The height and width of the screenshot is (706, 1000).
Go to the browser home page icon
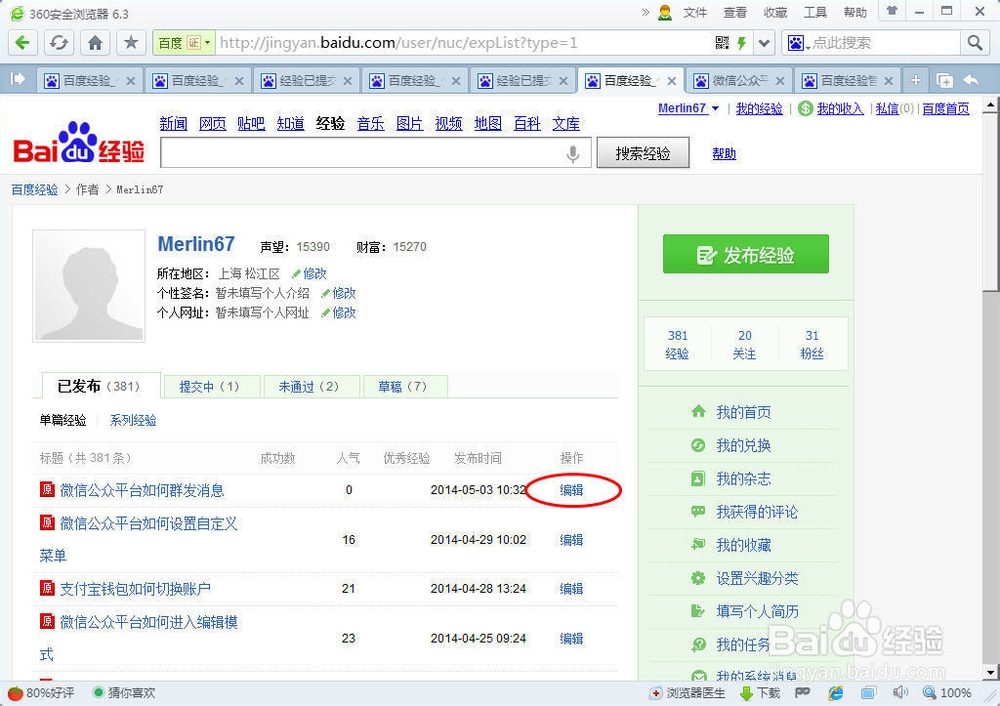[95, 43]
